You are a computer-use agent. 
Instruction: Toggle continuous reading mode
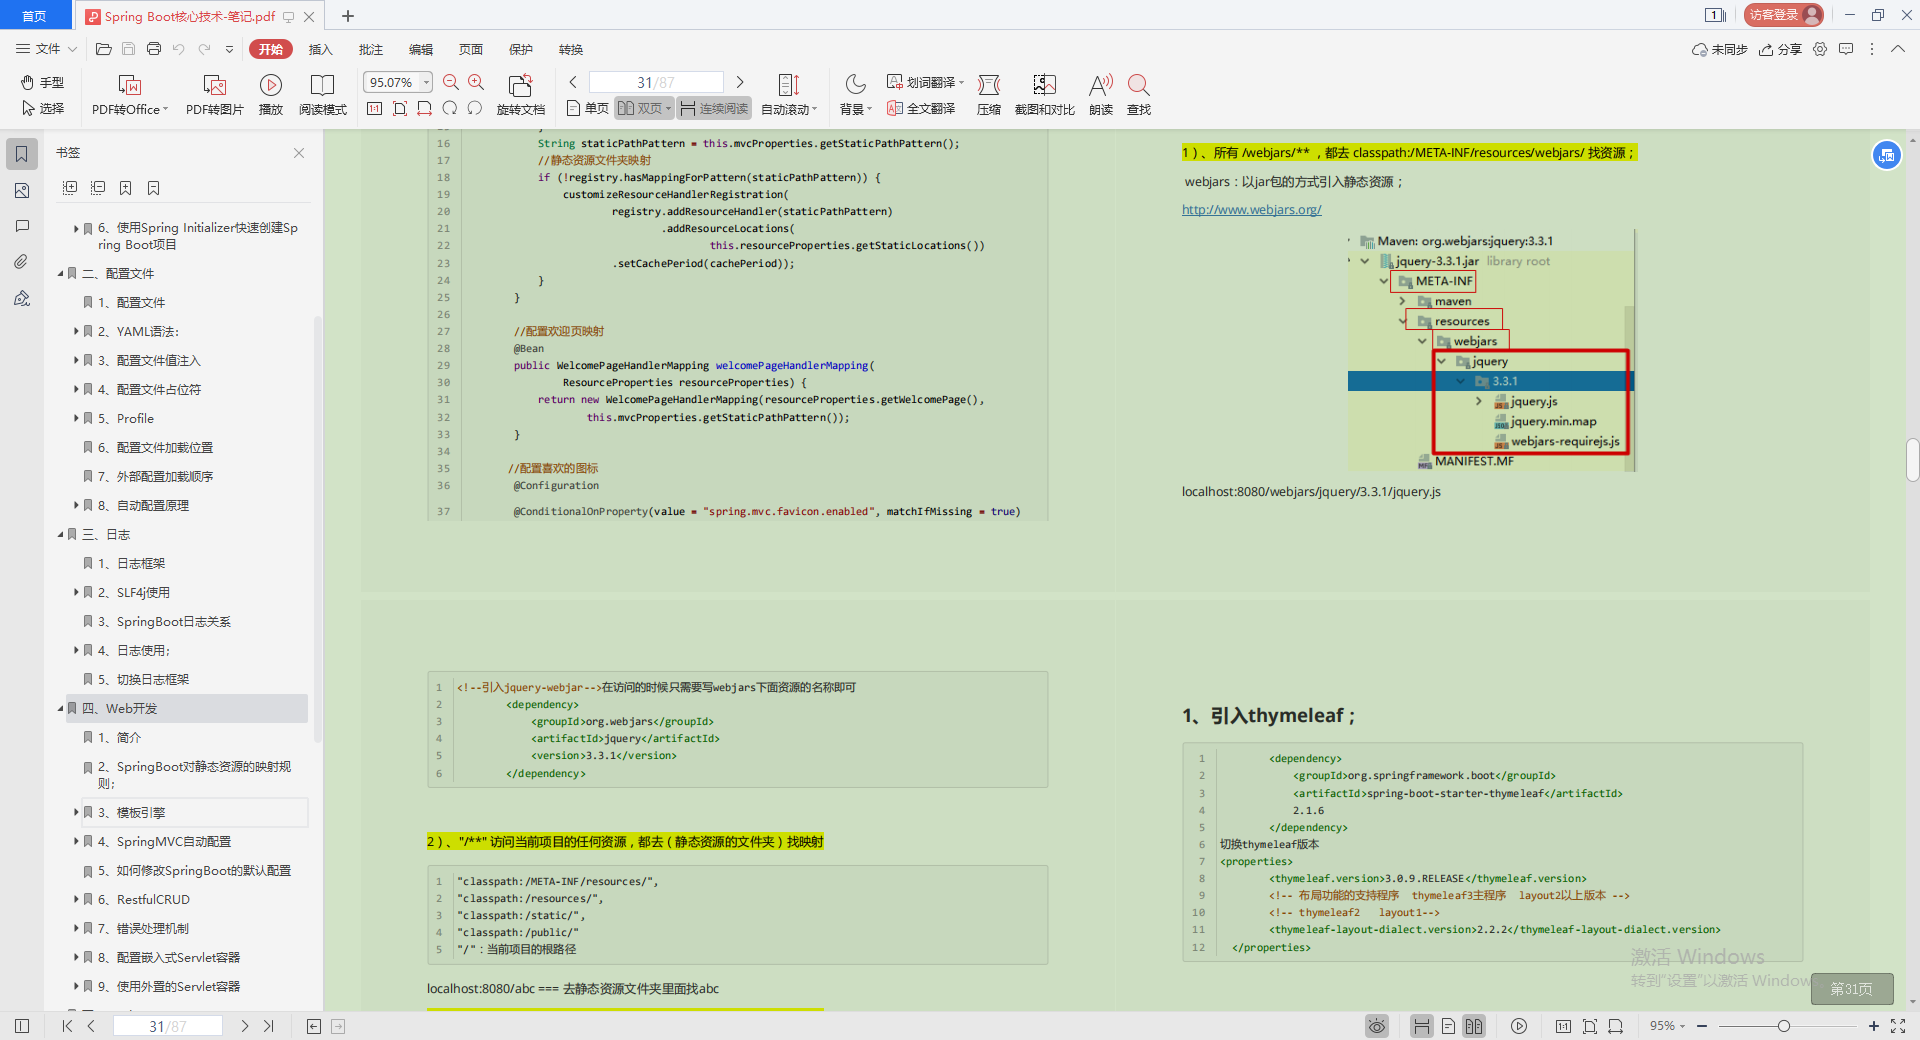[x=714, y=108]
